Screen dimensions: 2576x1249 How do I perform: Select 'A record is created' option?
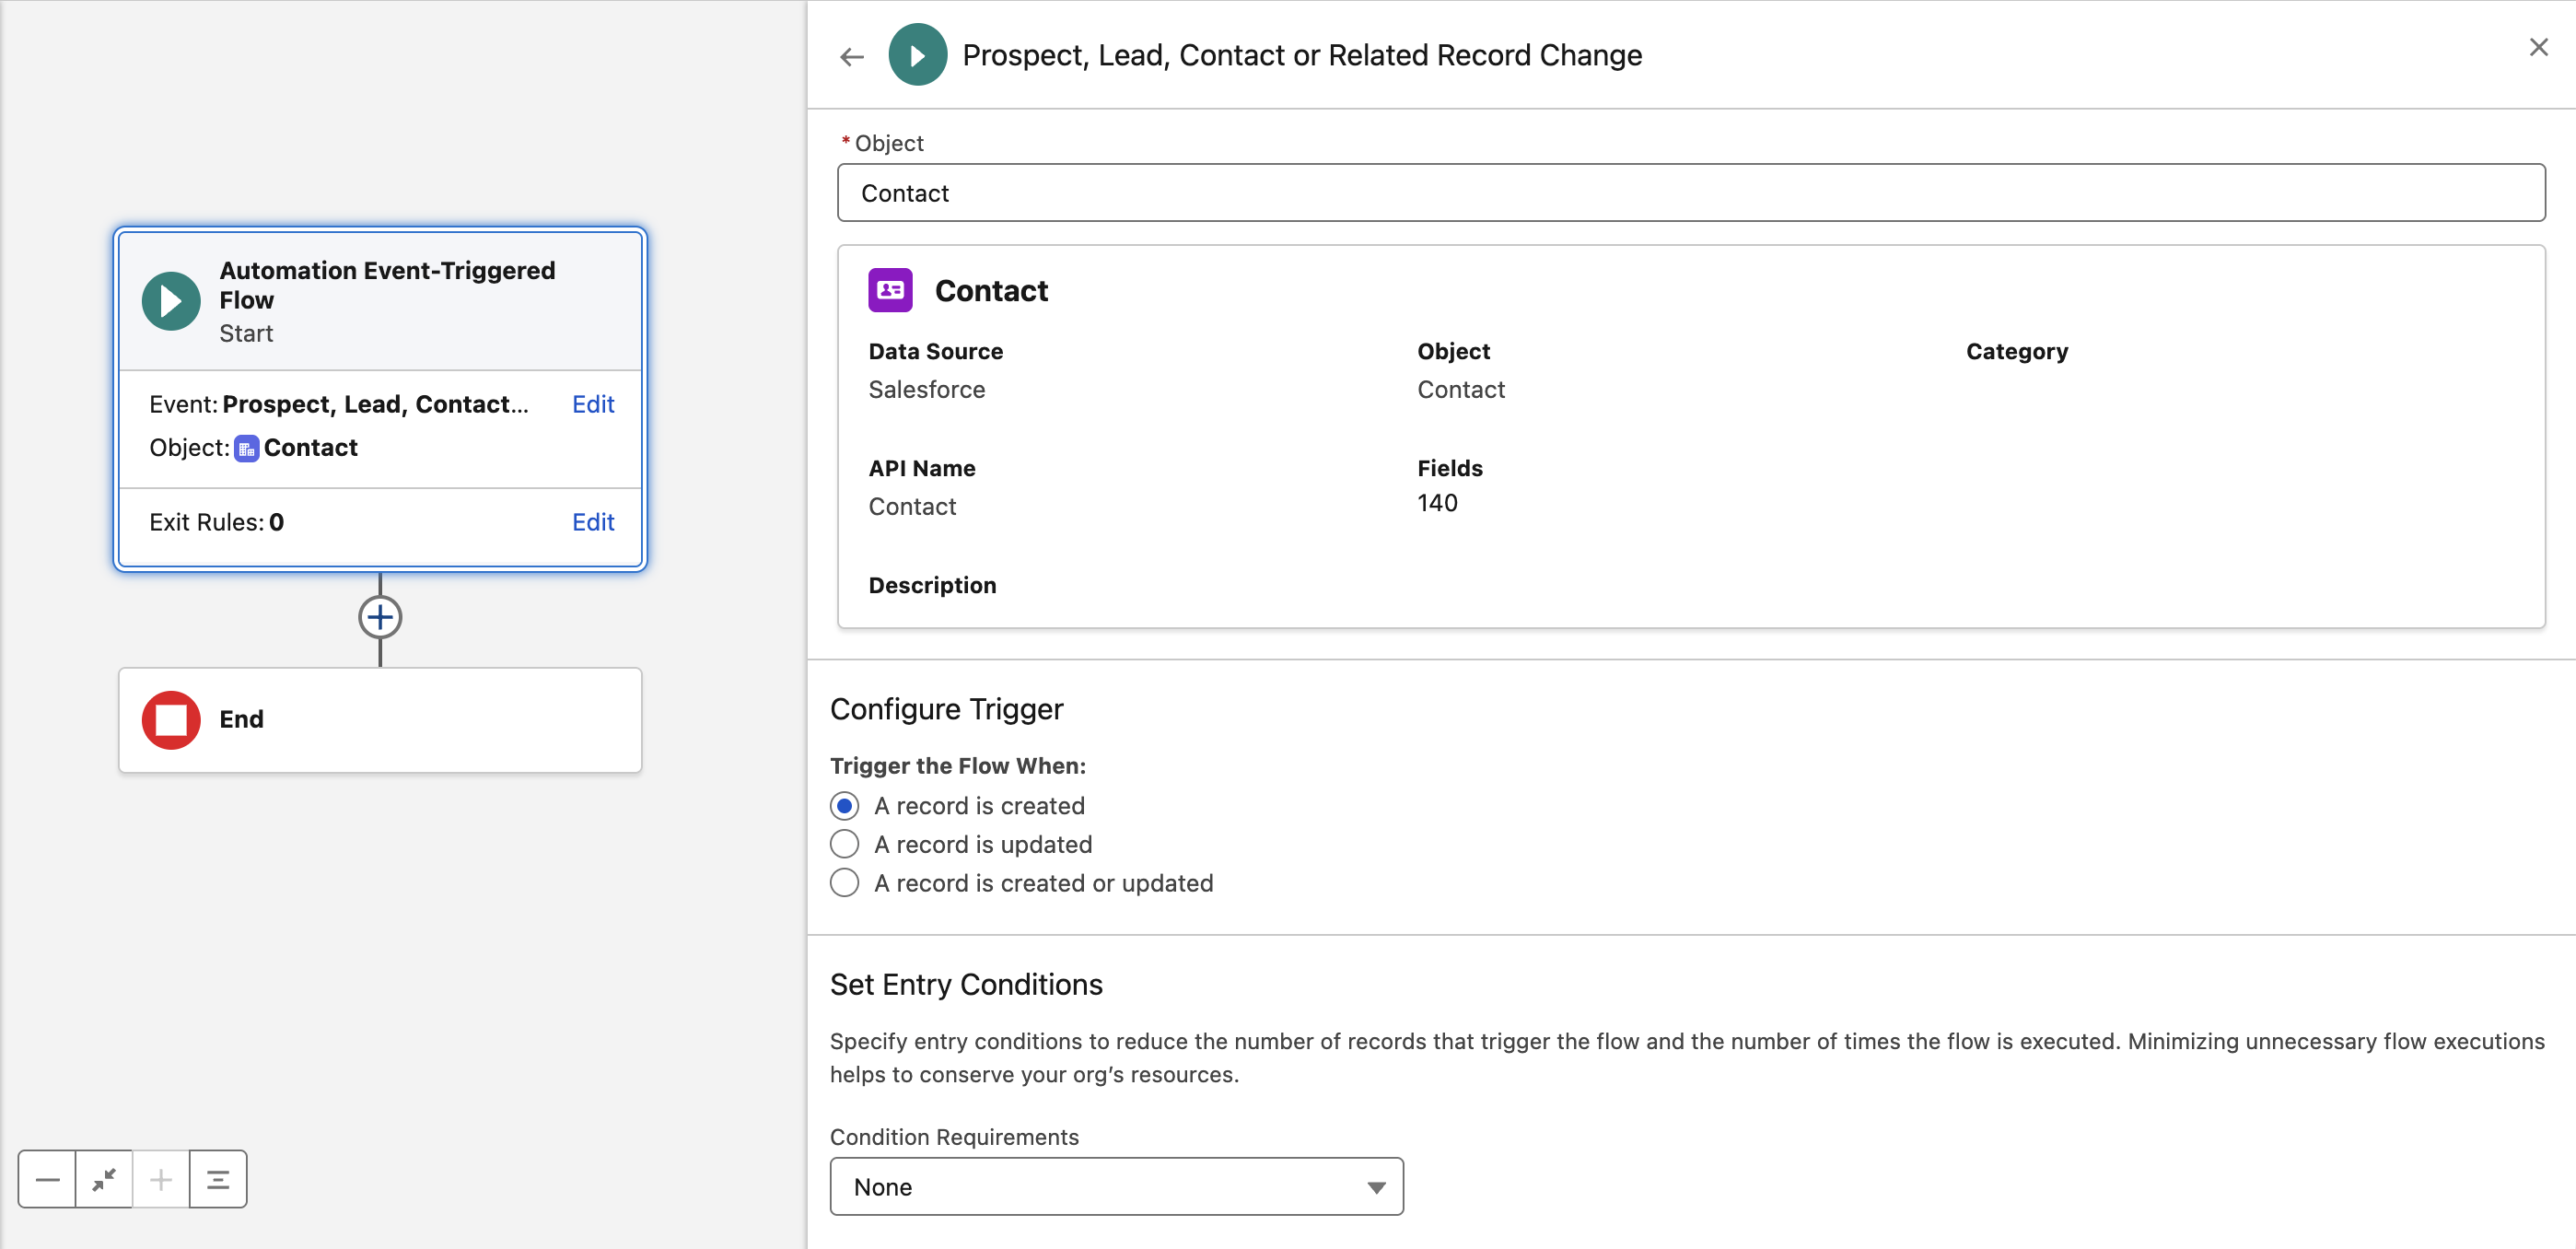click(845, 805)
